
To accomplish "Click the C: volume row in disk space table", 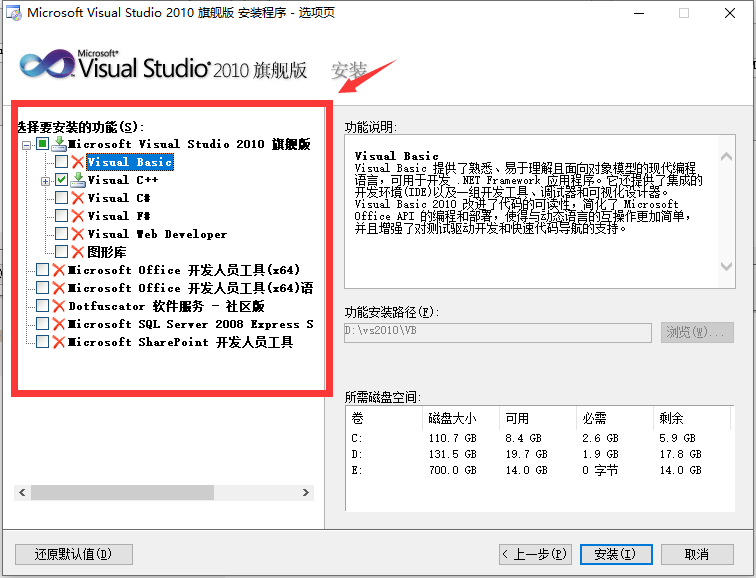I will [540, 438].
